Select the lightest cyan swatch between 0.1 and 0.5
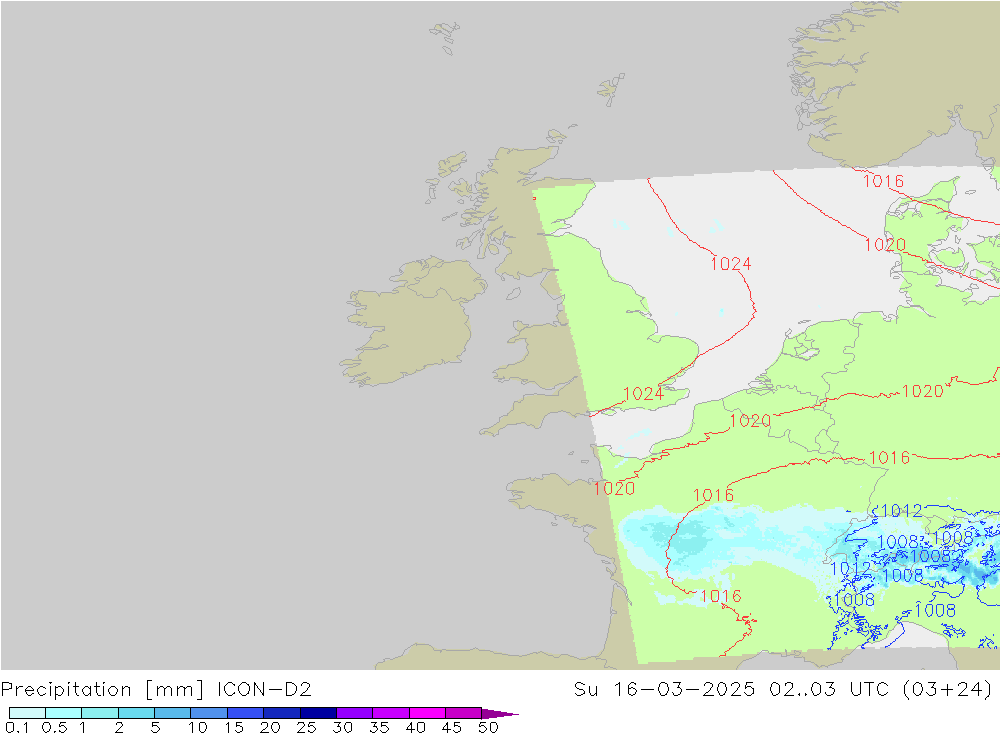1000x733 pixels. 27,713
